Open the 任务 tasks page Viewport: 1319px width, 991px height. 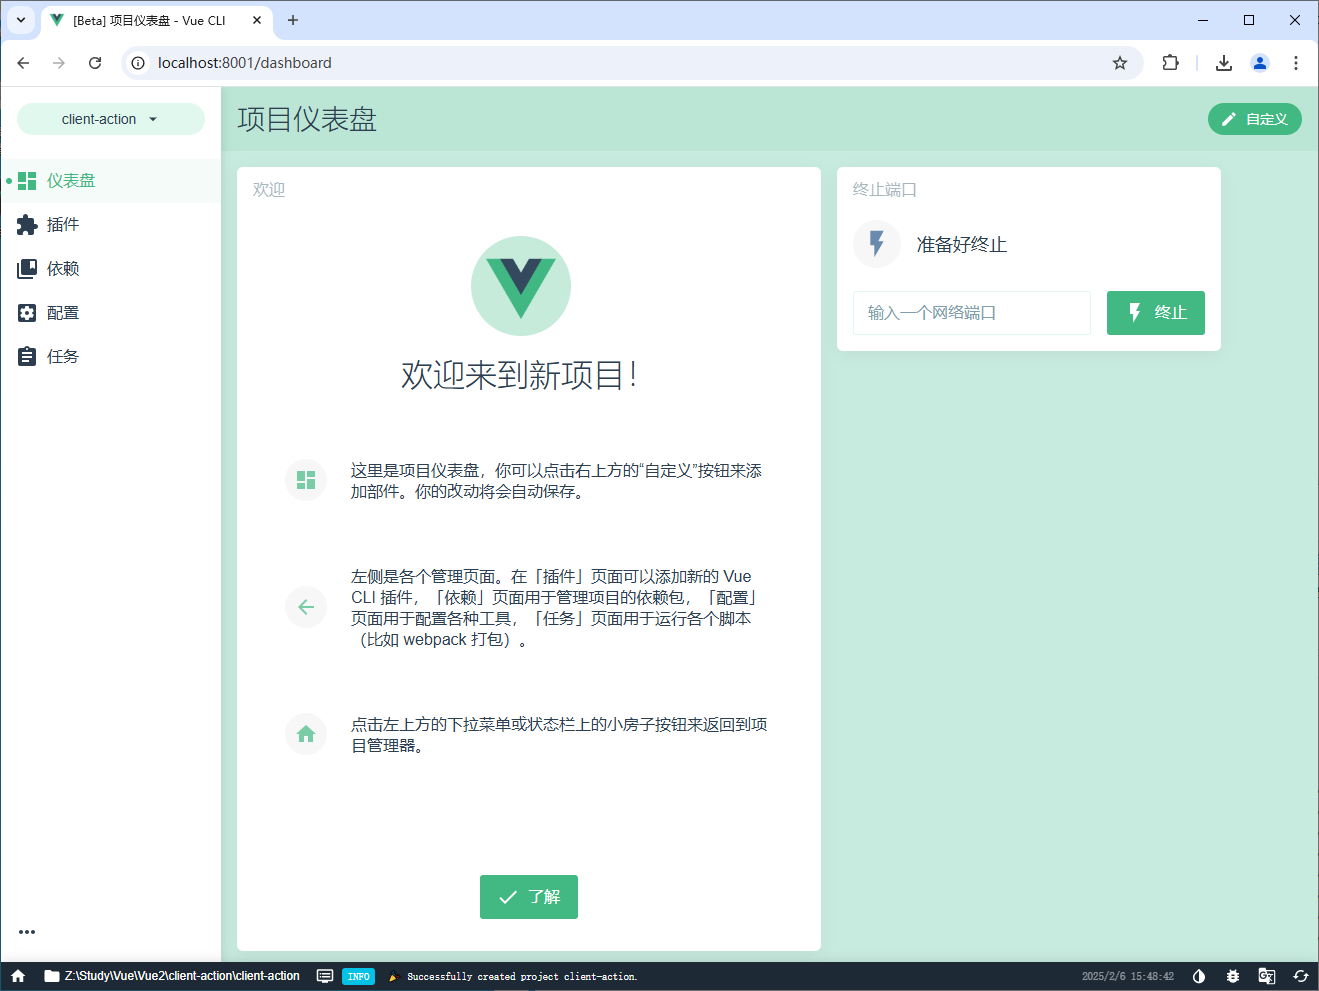coord(110,357)
